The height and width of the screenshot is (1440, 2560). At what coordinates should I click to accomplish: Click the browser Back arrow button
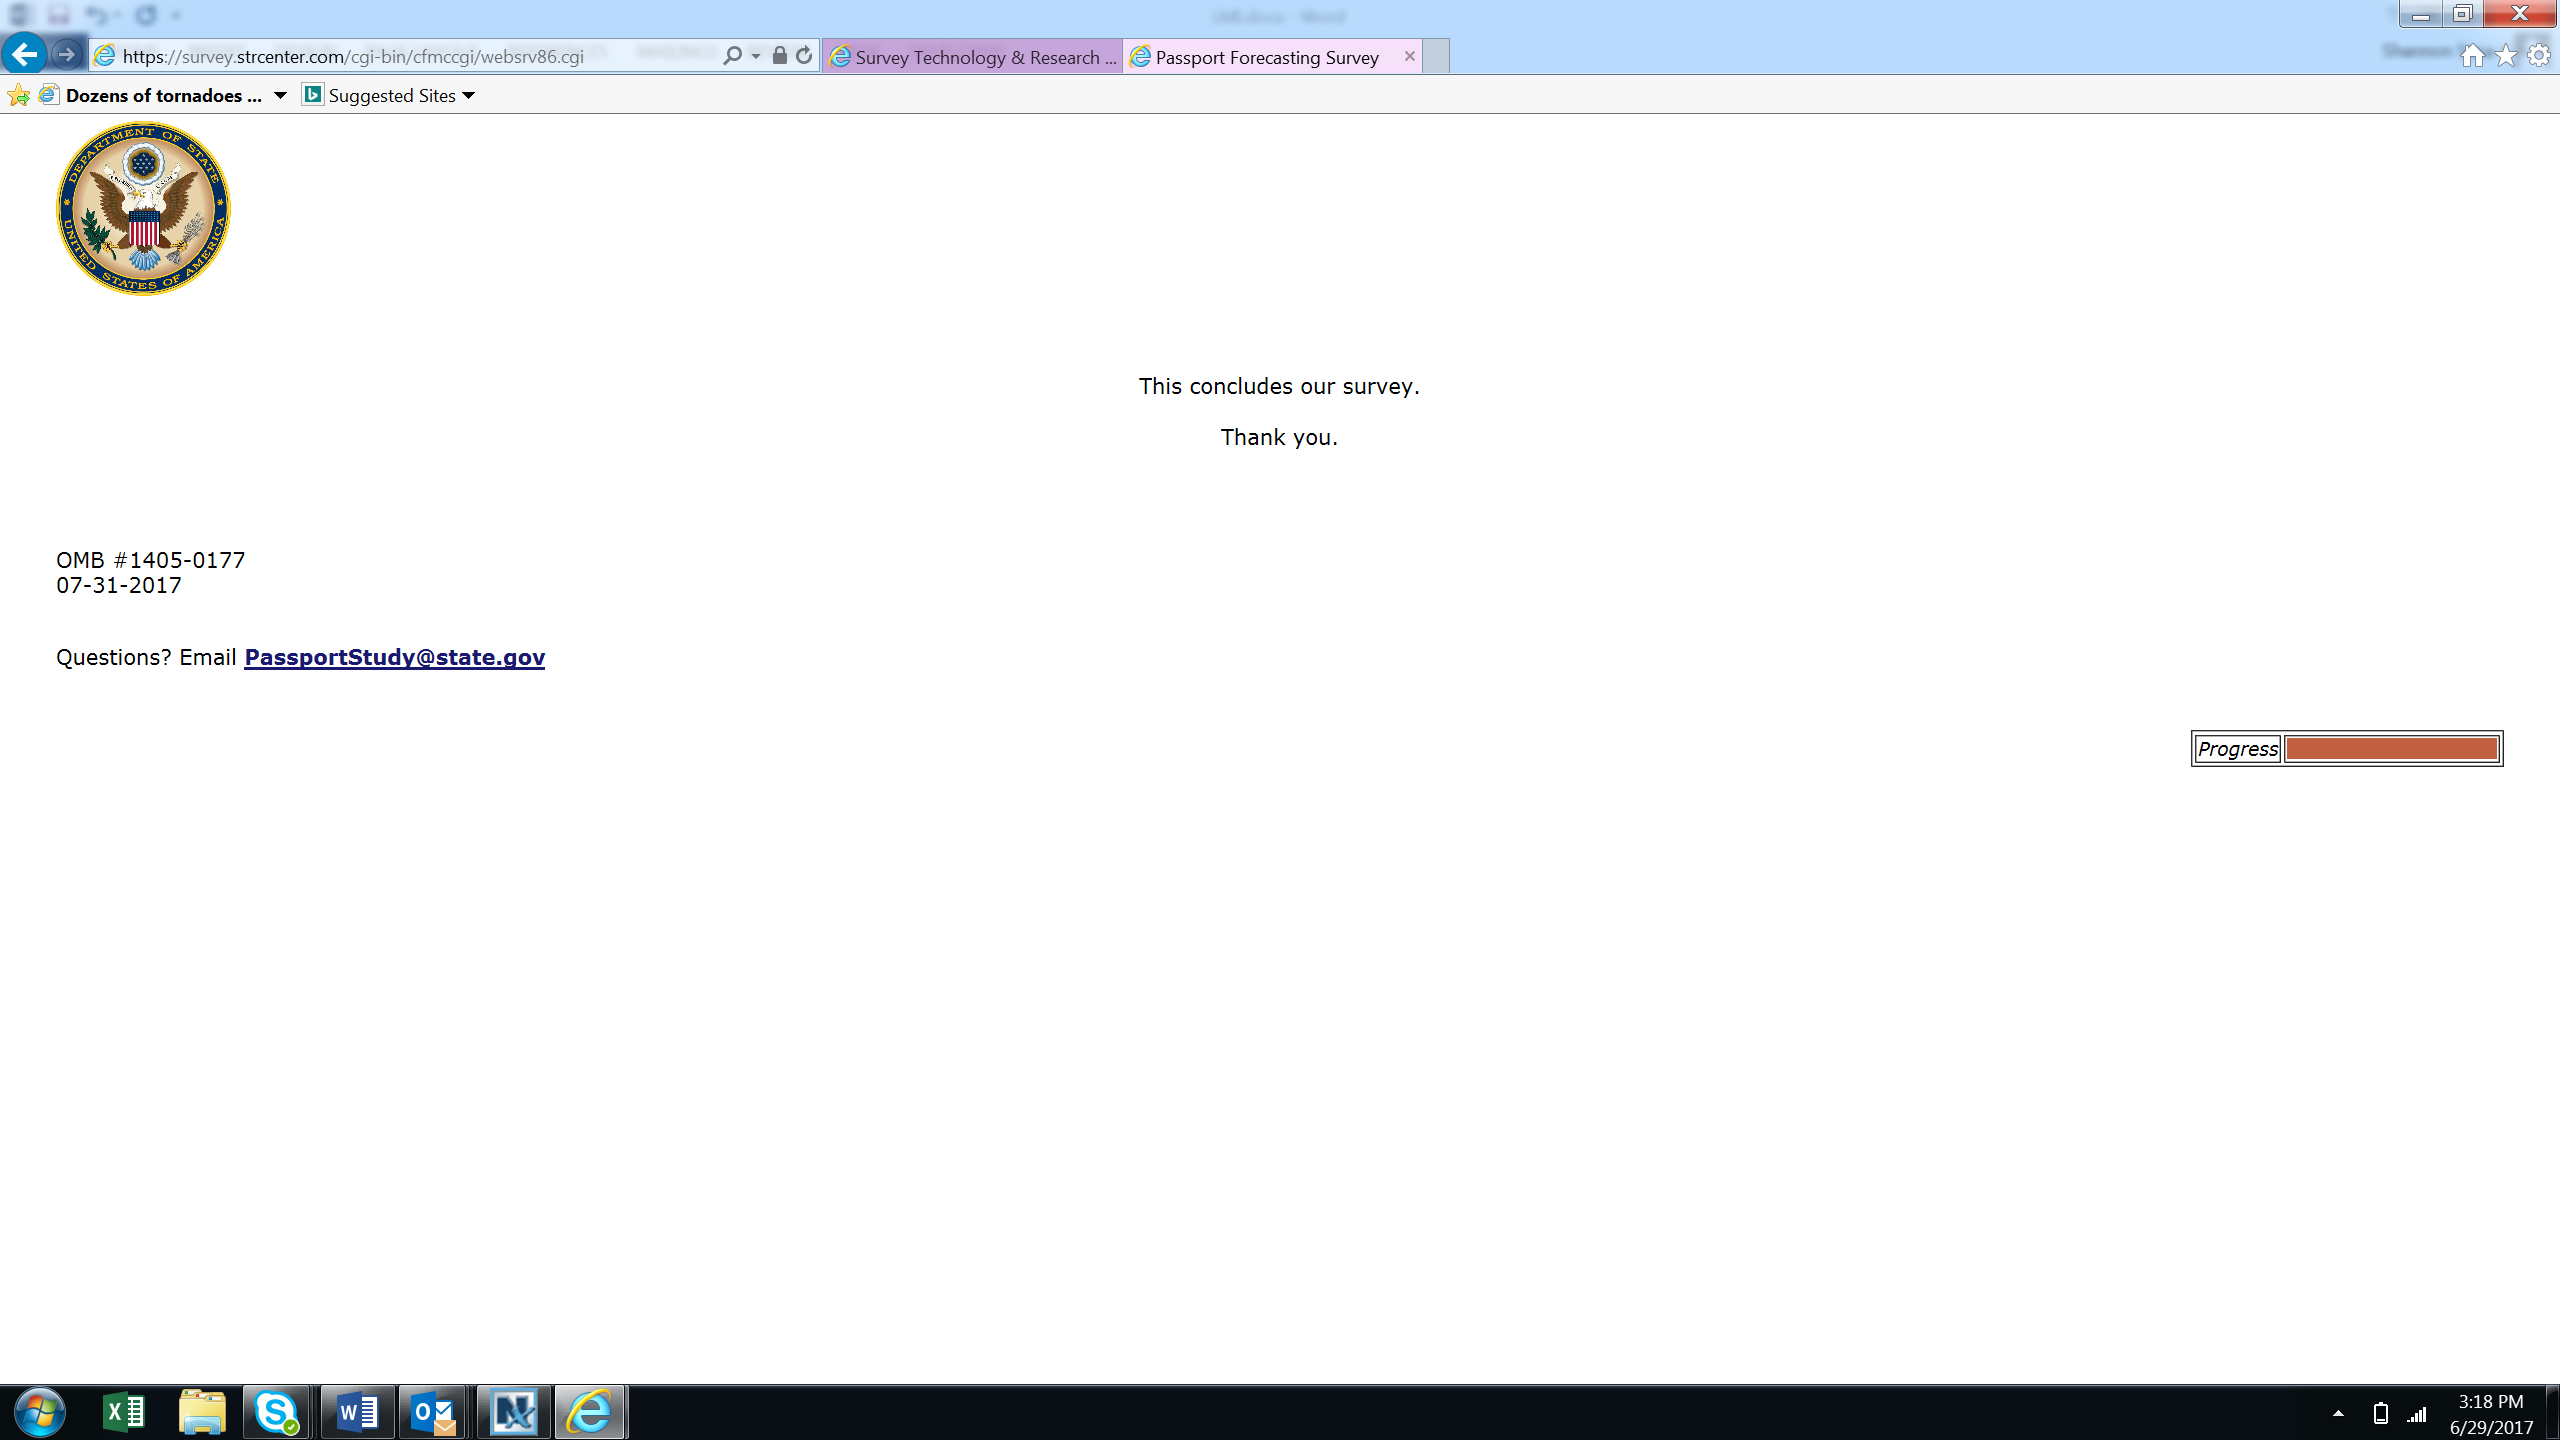click(x=25, y=54)
